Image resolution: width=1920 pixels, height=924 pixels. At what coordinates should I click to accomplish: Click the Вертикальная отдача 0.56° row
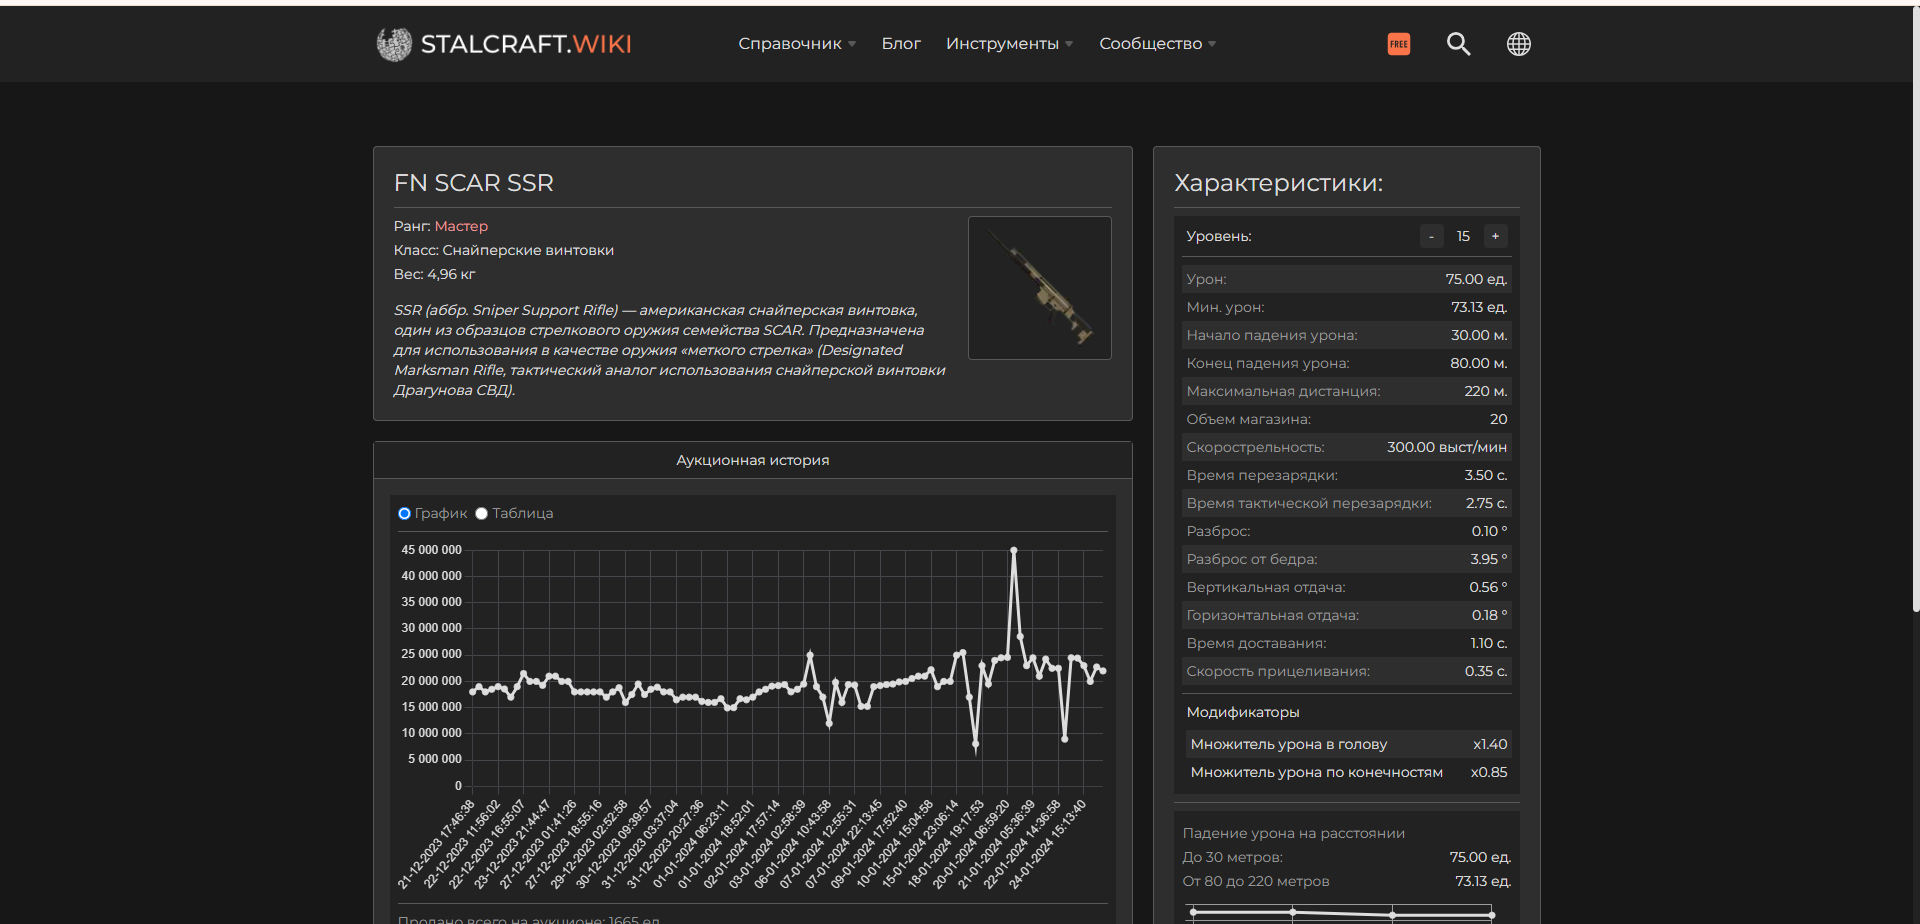click(x=1346, y=587)
